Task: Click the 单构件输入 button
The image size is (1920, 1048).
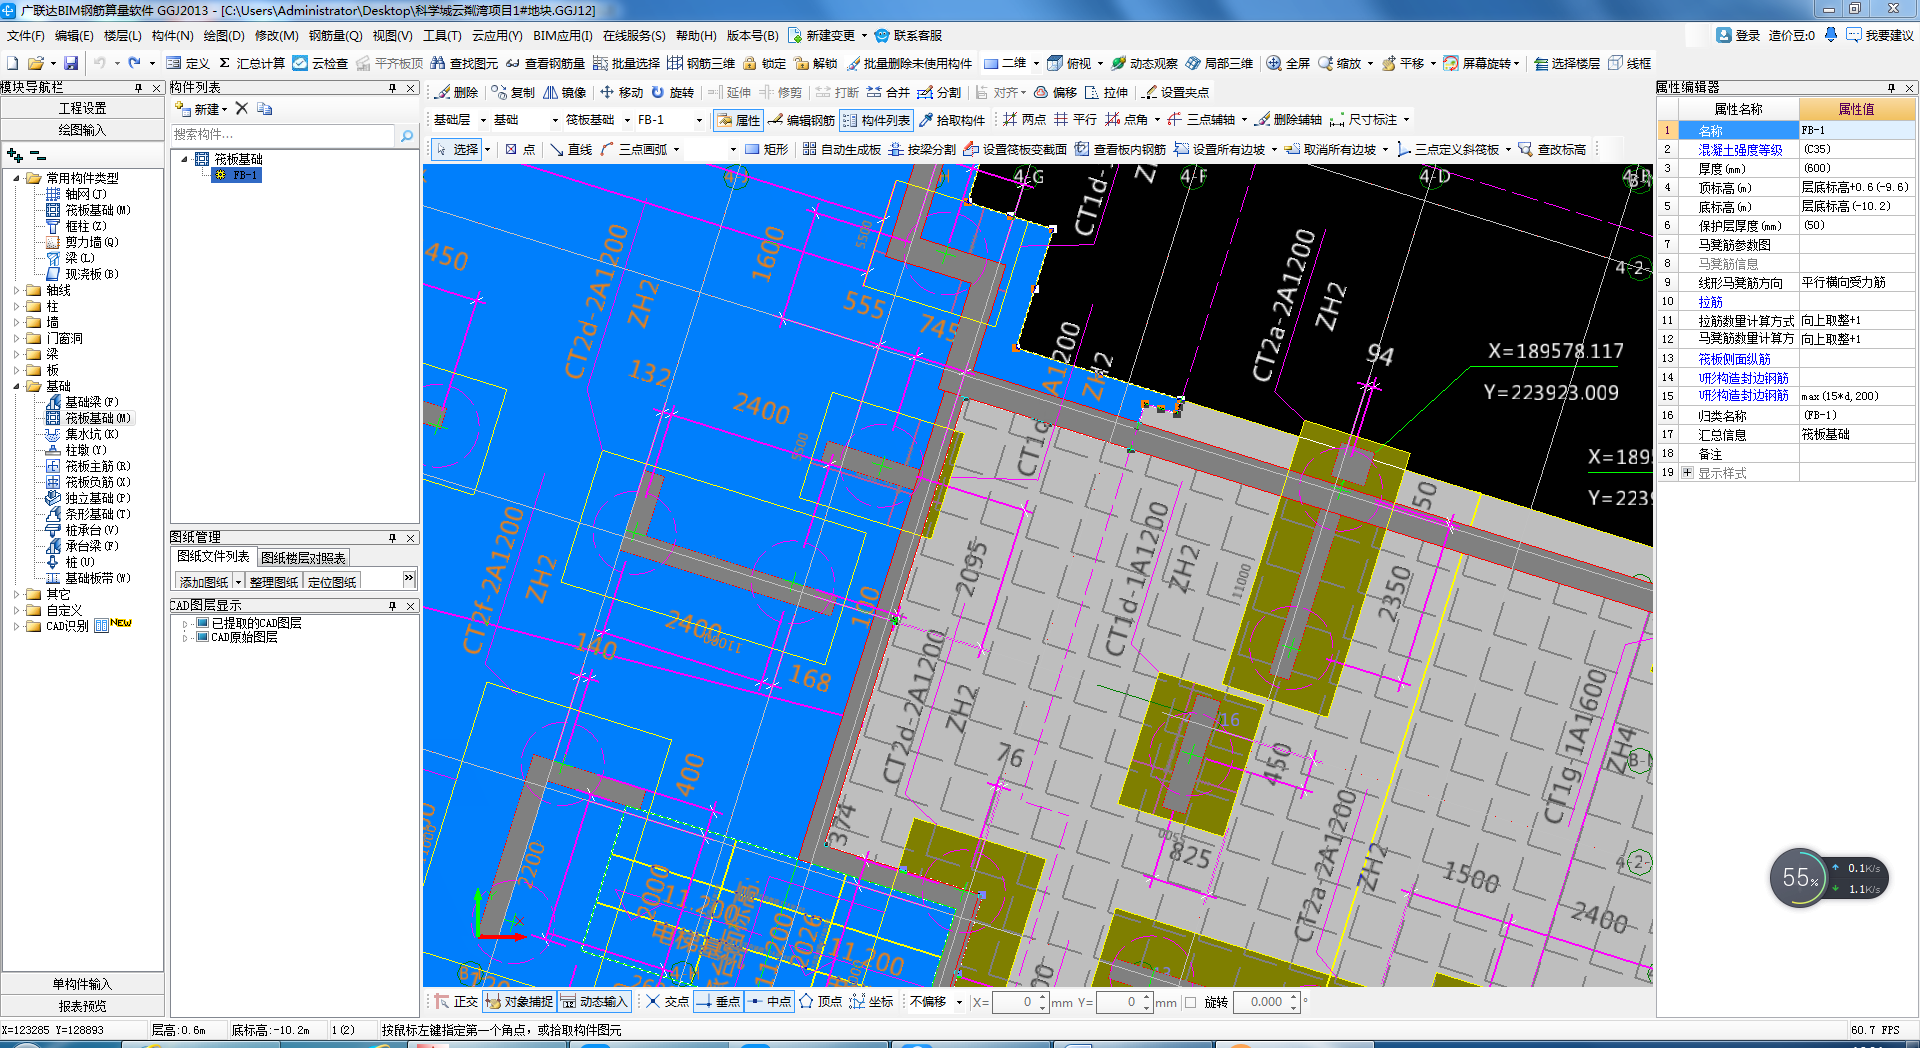Action: click(x=82, y=984)
